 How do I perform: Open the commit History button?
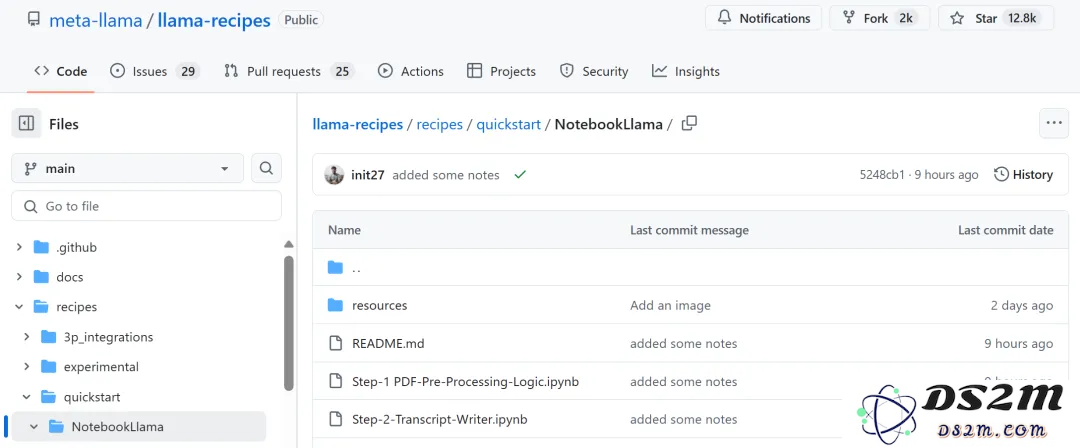[x=1024, y=175]
